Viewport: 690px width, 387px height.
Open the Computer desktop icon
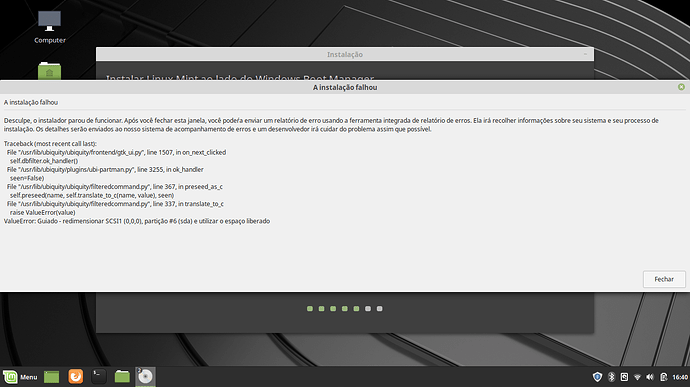(x=50, y=27)
